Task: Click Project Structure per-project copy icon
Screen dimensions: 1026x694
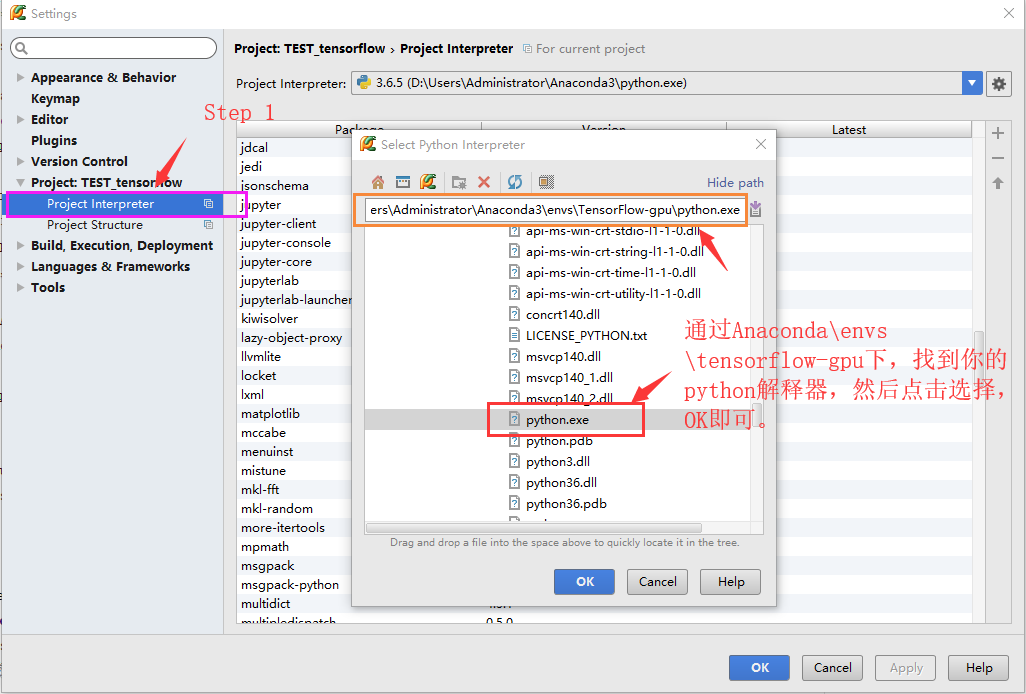Action: click(x=209, y=225)
